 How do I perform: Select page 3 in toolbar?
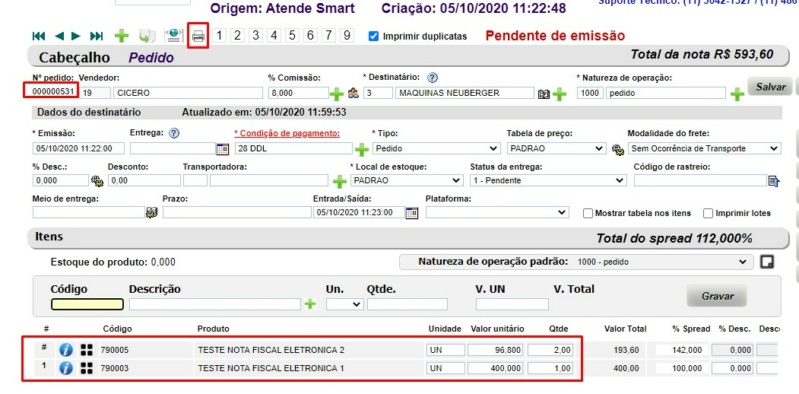[x=256, y=35]
